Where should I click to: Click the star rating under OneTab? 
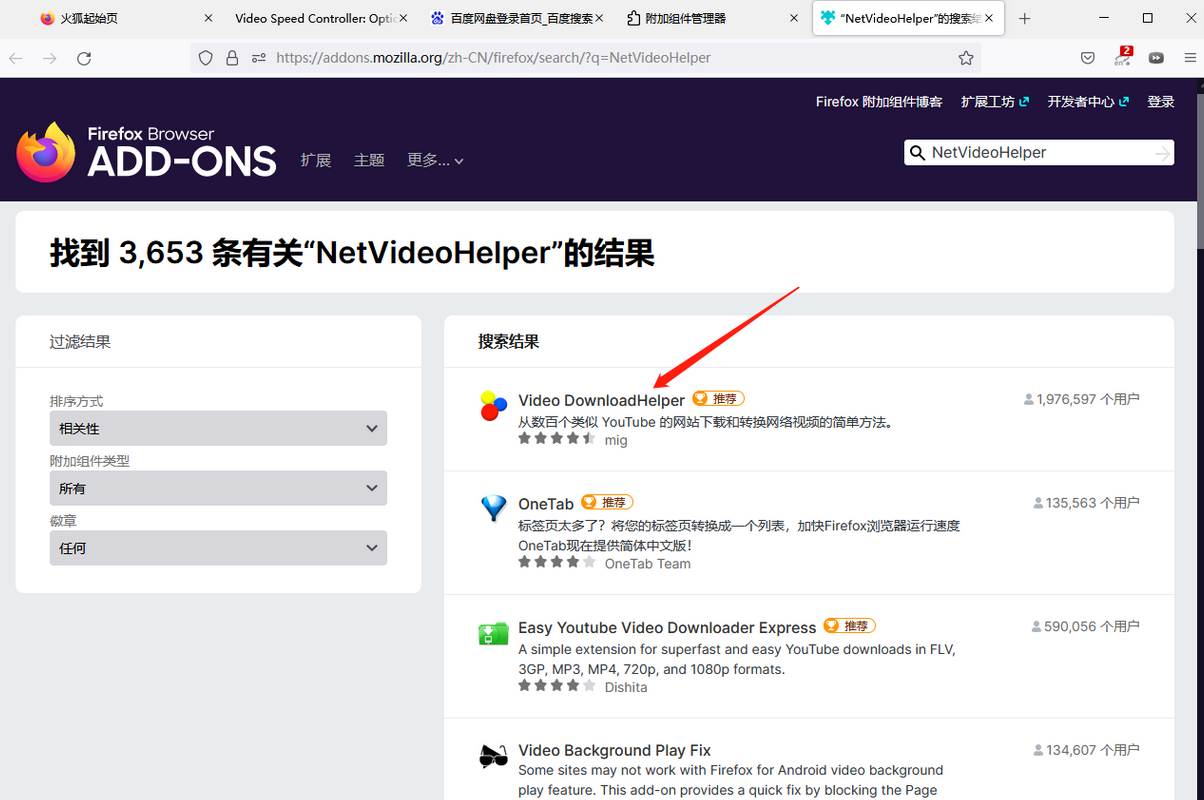click(x=557, y=562)
